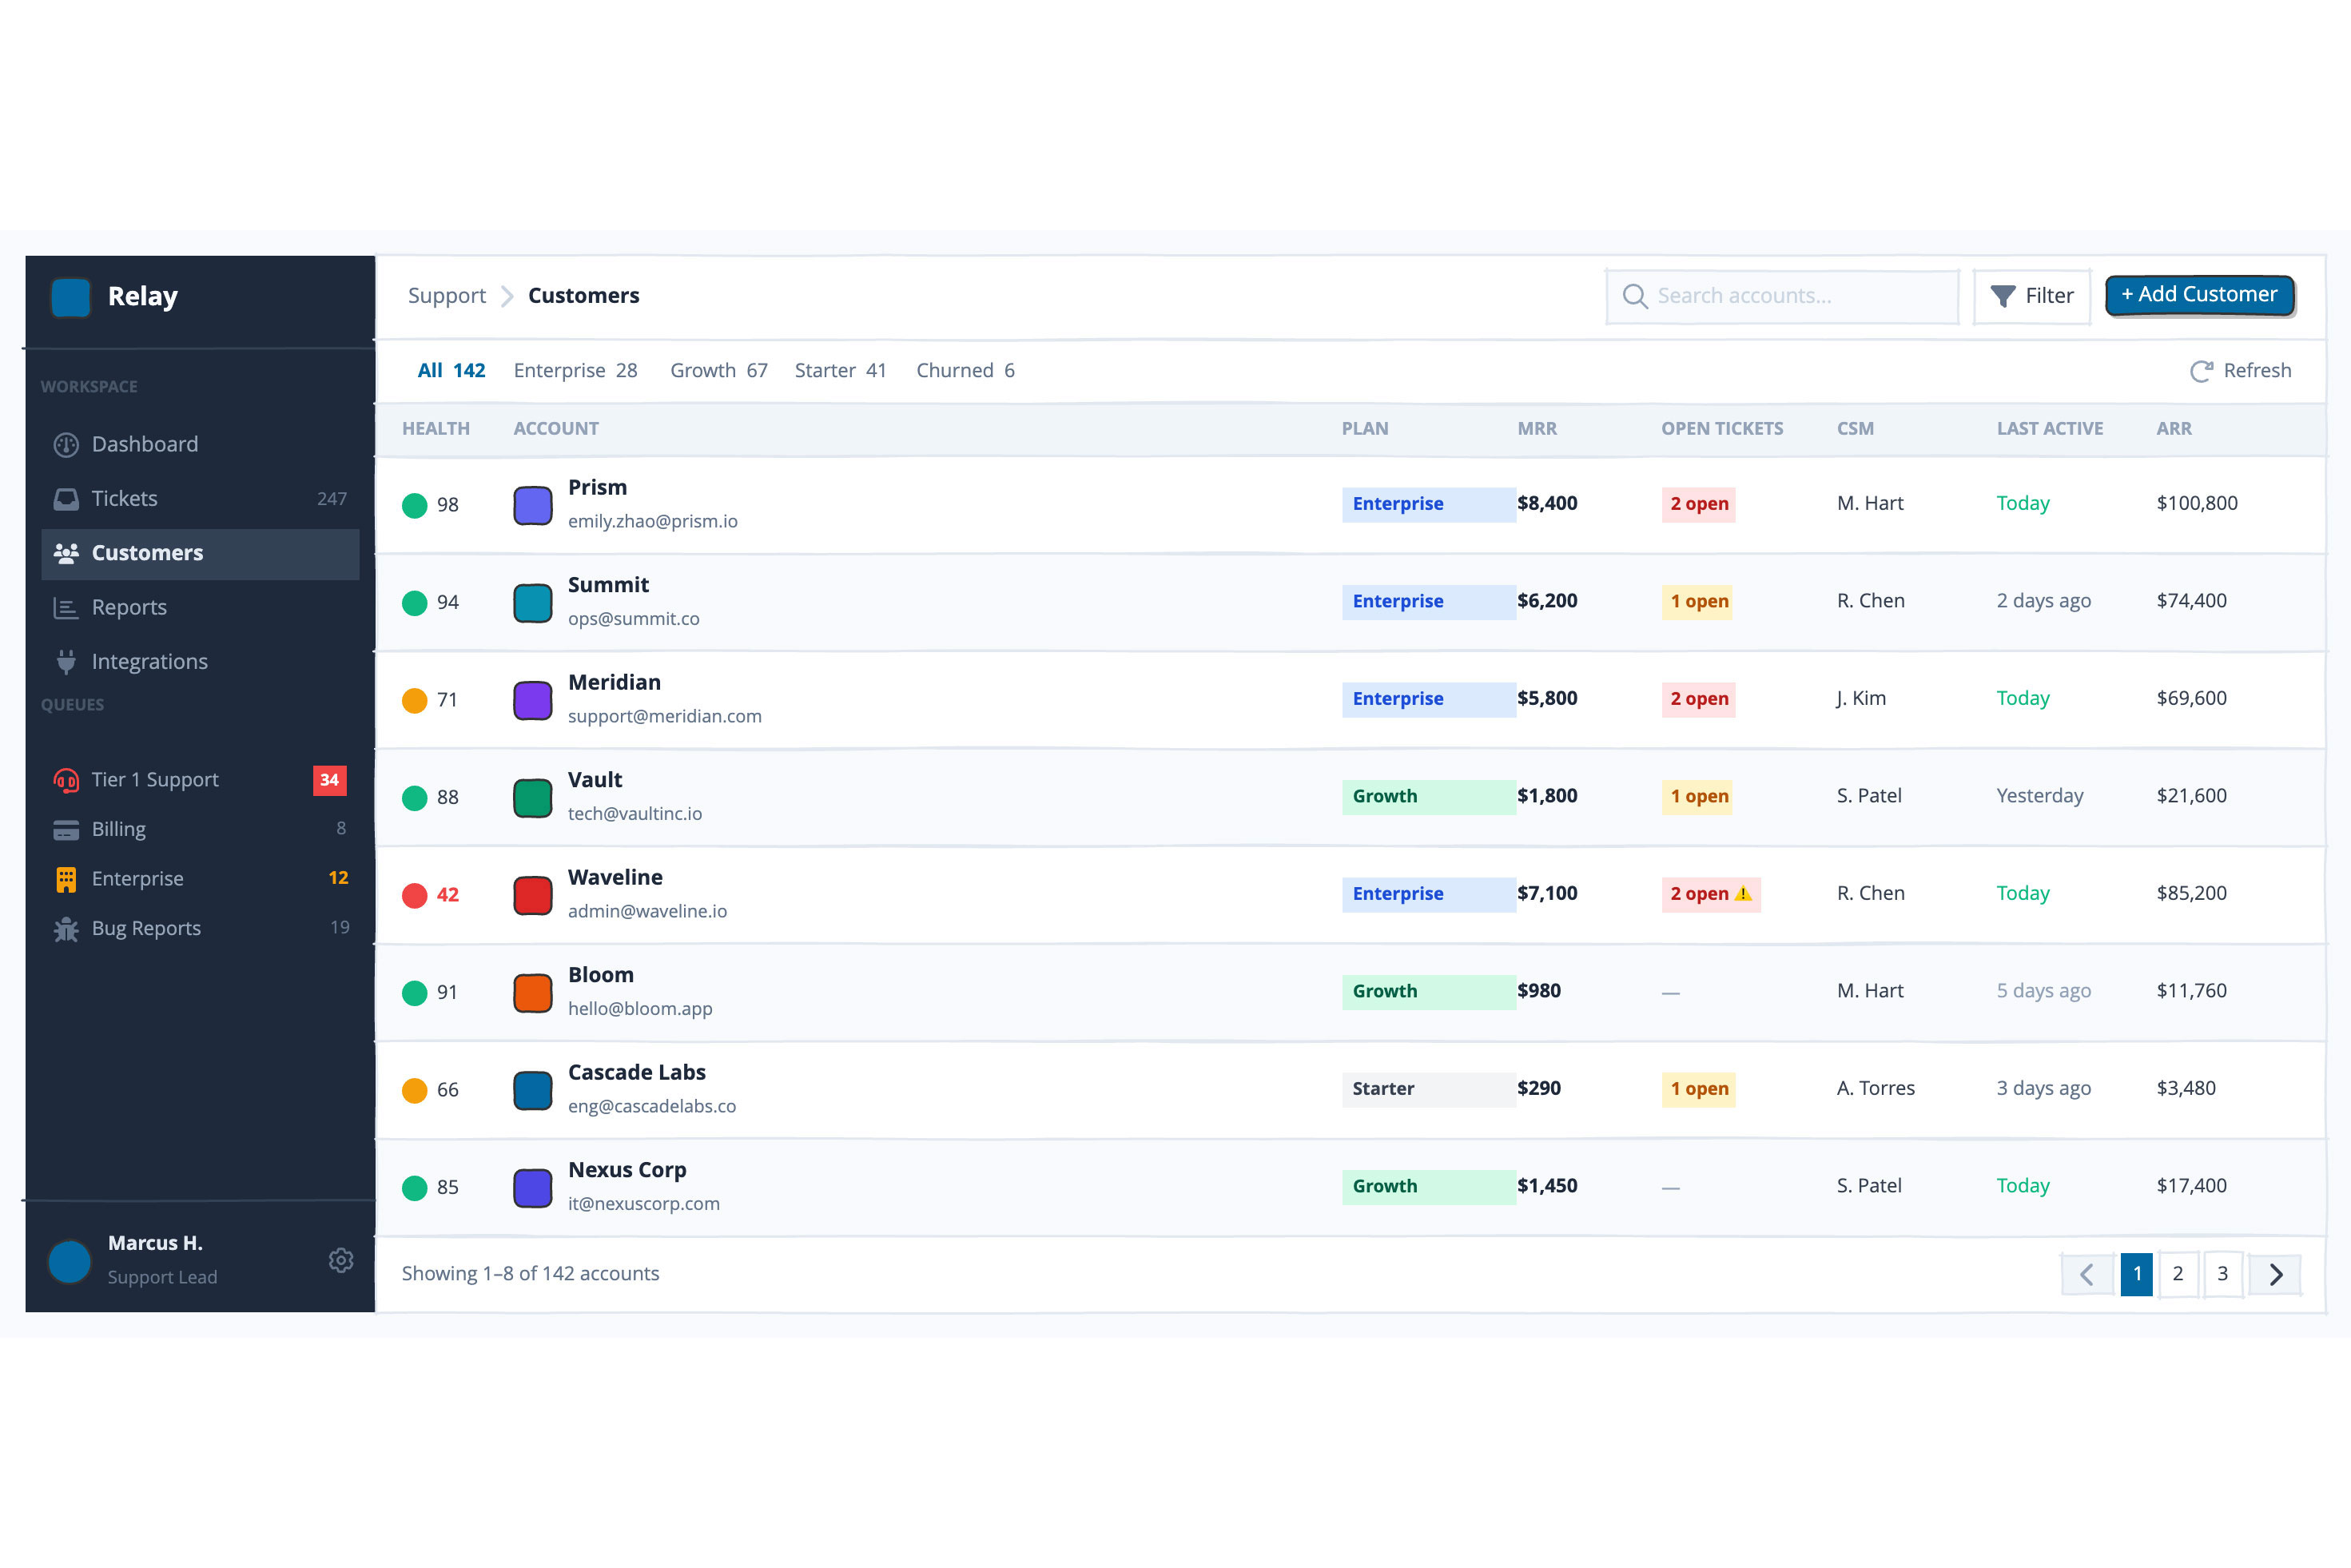Open the Filter button
Image resolution: width=2351 pixels, height=1568 pixels.
tap(2031, 296)
